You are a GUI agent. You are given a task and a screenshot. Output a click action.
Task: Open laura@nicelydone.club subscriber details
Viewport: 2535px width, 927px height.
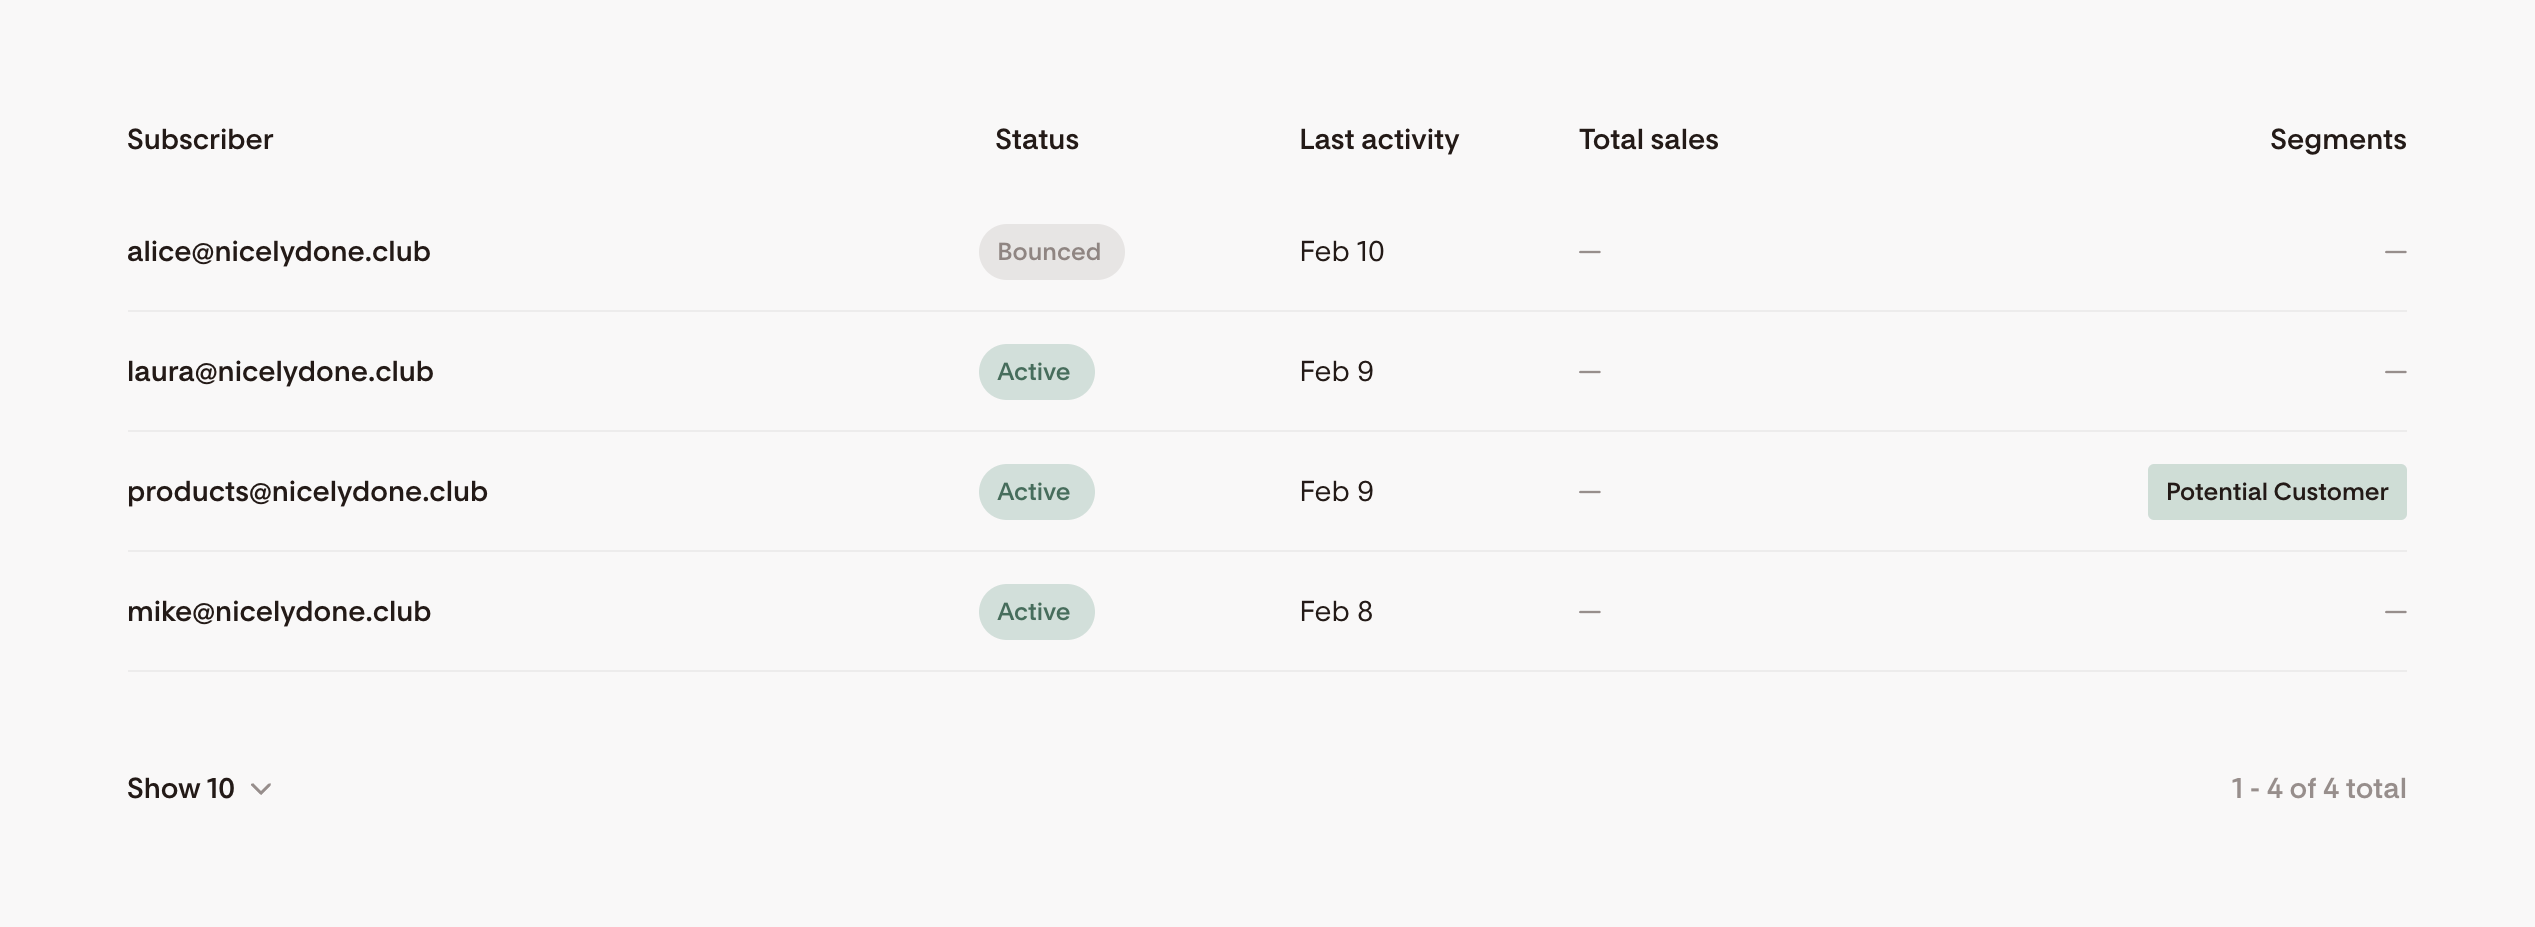(280, 372)
